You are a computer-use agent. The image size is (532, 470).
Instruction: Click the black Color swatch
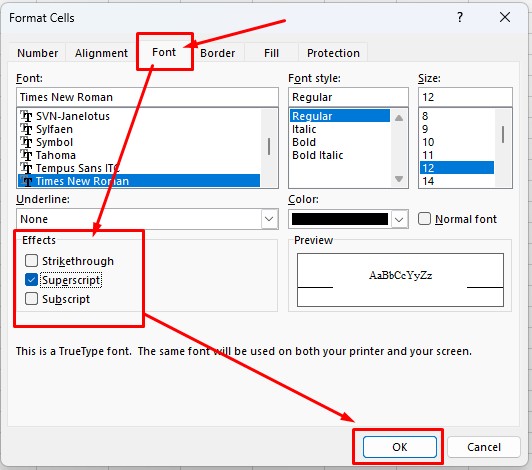[340, 219]
